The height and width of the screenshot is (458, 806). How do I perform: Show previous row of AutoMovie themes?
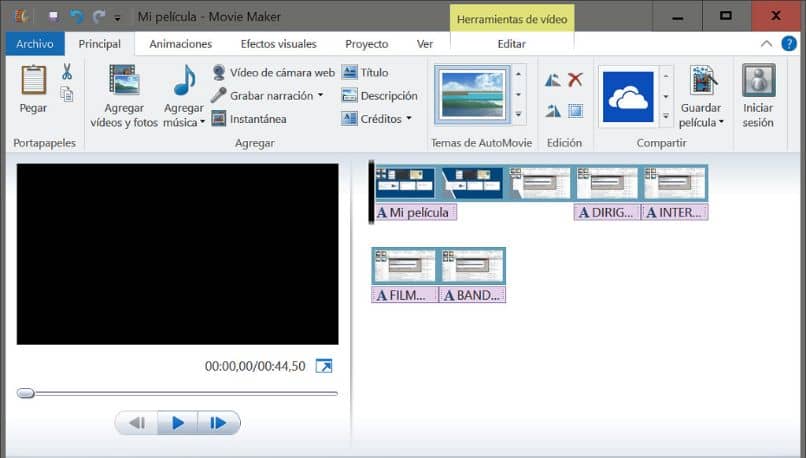518,75
